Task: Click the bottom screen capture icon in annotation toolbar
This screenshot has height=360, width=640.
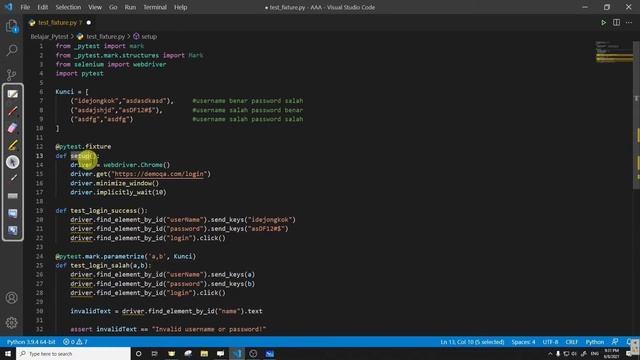Action: (13, 231)
